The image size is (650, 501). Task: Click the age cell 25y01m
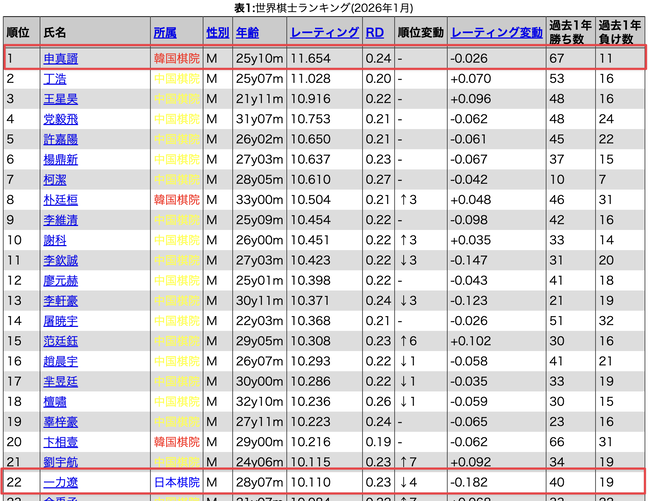[260, 281]
